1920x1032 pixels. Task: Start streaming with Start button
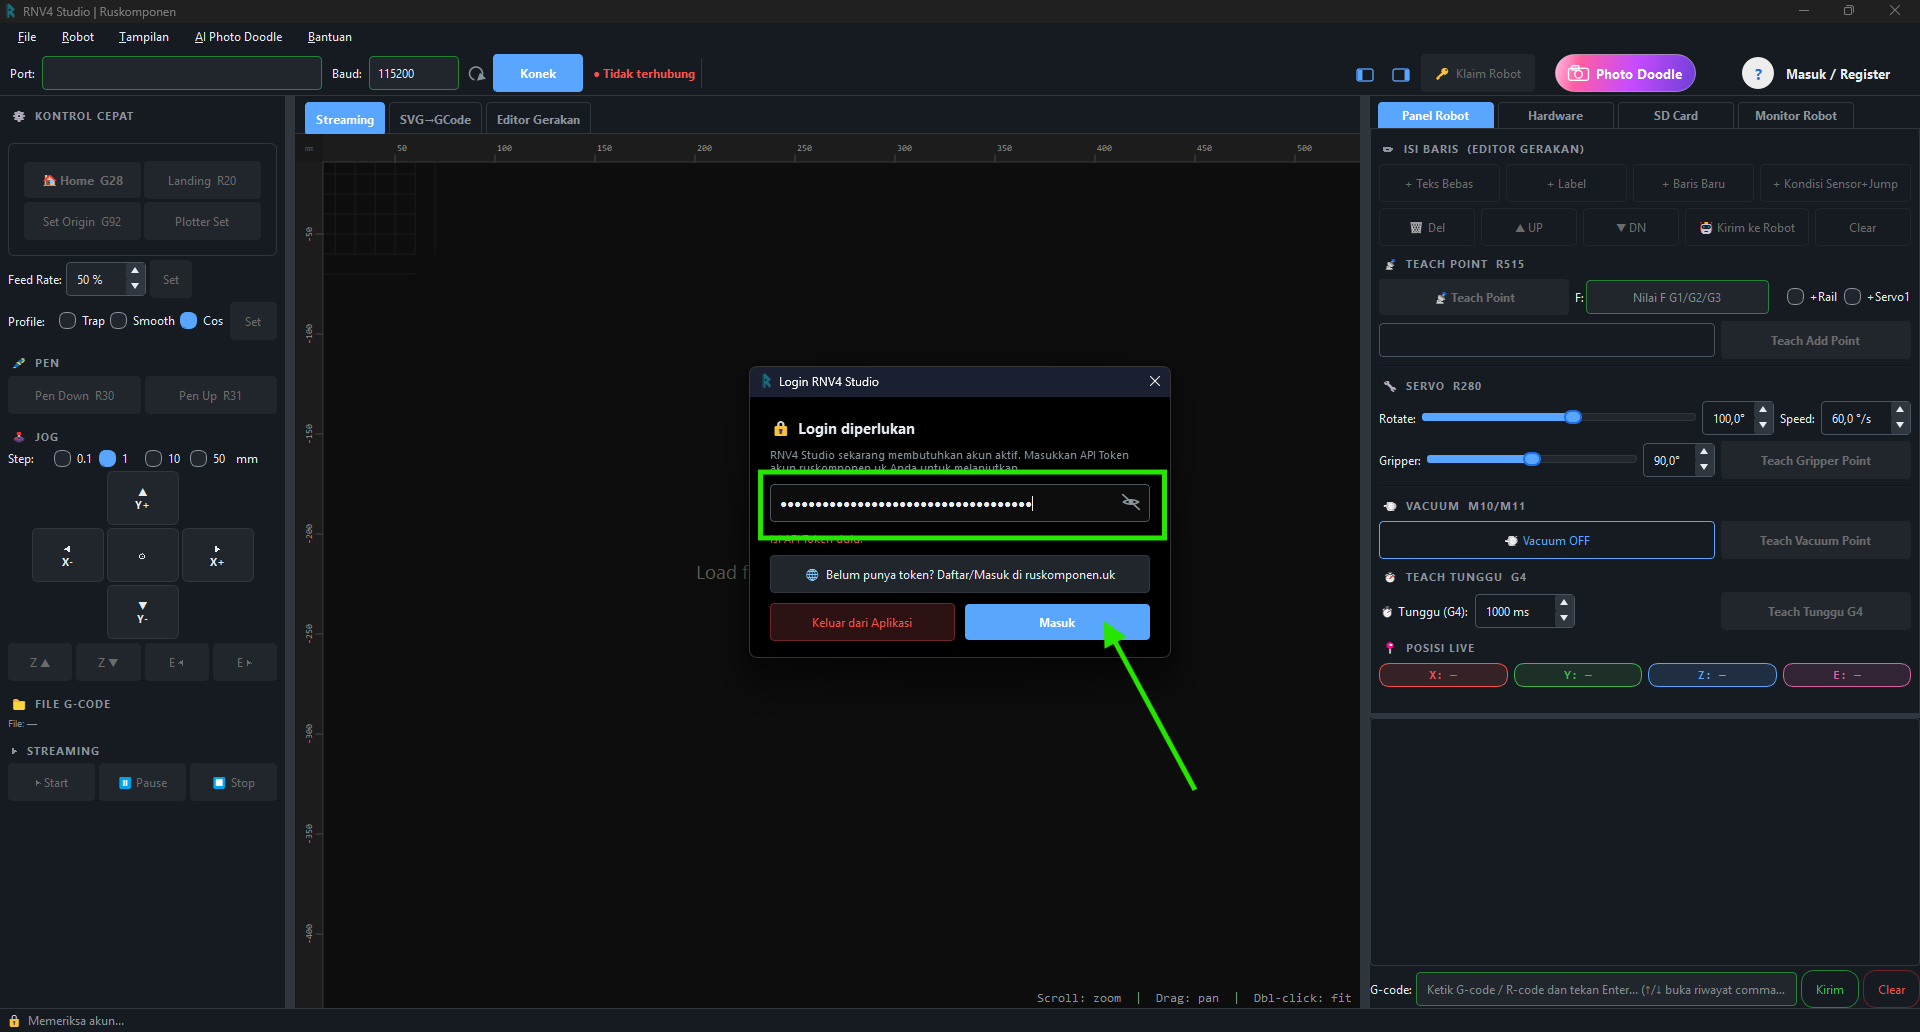(x=51, y=783)
